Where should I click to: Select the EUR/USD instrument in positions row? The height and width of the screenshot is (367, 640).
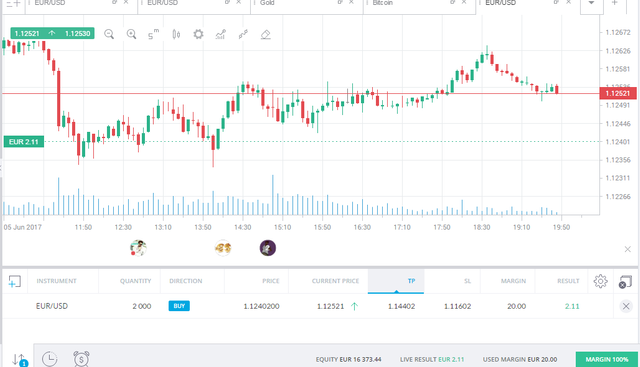tap(52, 306)
